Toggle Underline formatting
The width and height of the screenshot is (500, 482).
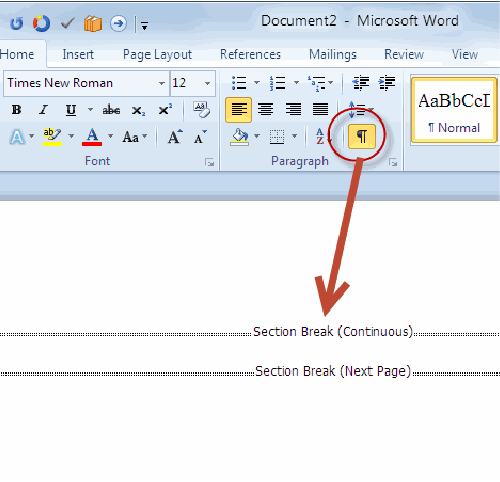[71, 110]
